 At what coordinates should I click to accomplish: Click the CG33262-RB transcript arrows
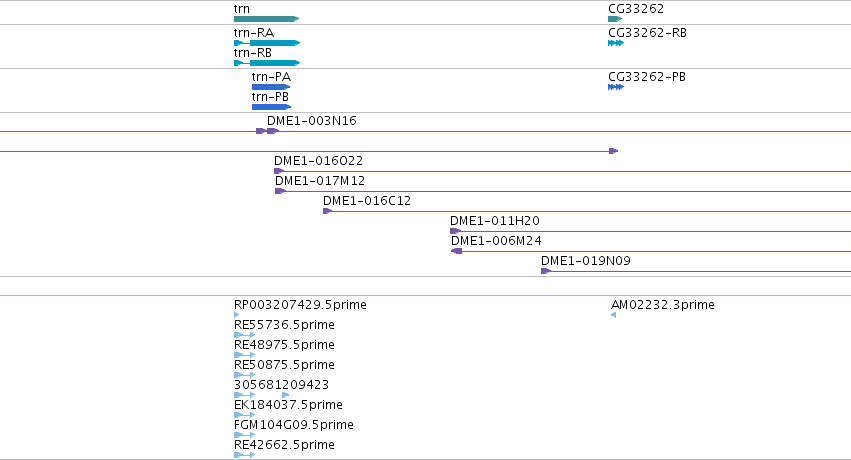click(616, 43)
